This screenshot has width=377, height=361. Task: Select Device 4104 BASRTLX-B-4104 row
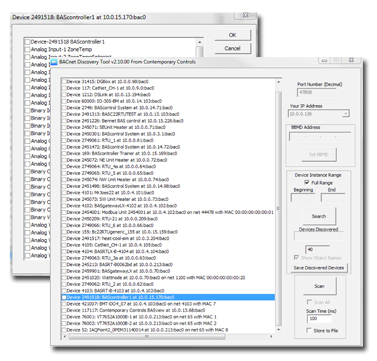click(x=118, y=251)
